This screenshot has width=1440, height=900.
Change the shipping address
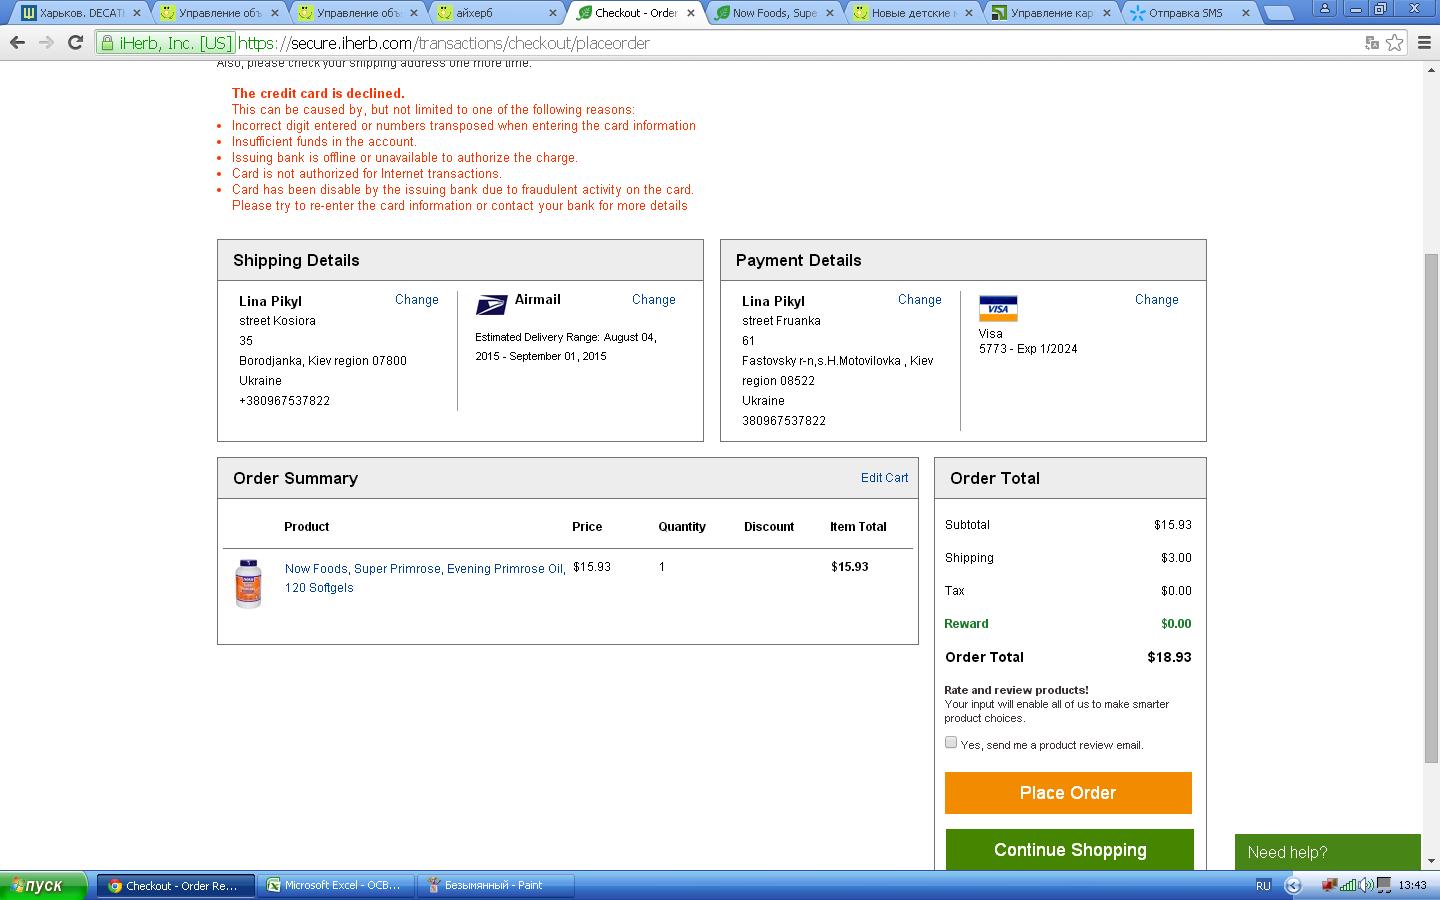(x=417, y=300)
